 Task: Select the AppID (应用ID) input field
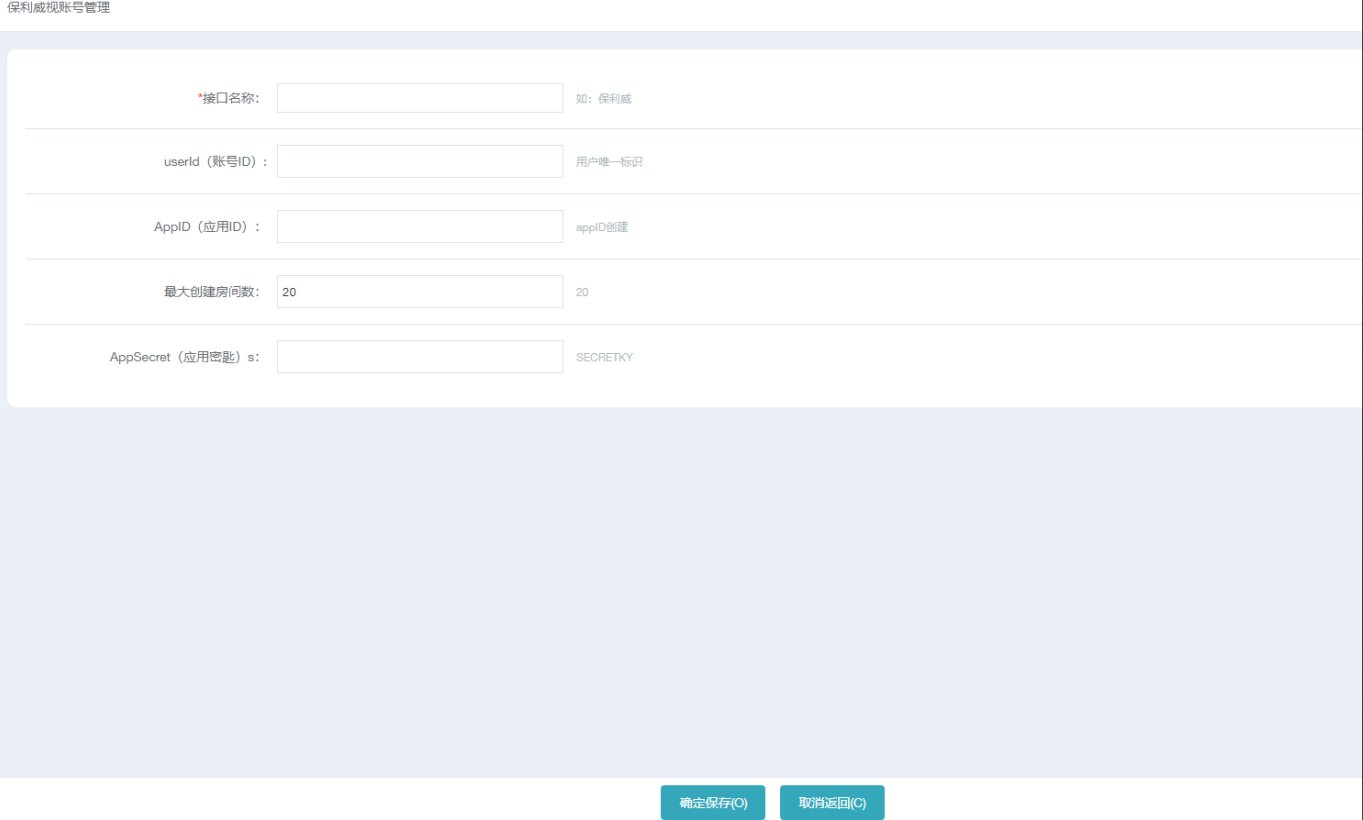420,226
